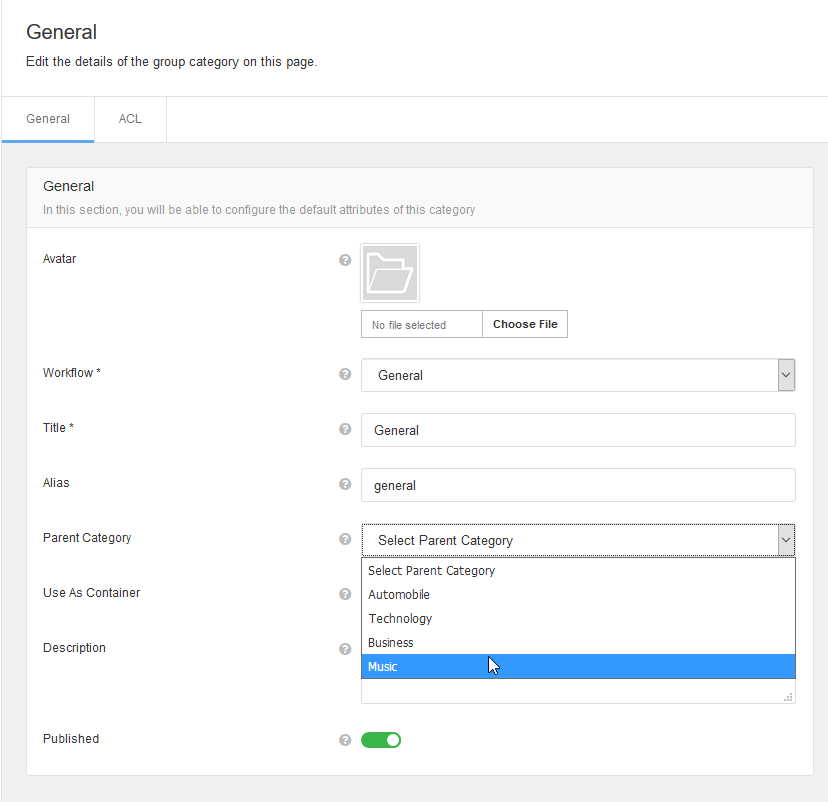Switch to the ACL tab
The image size is (828, 802).
[130, 119]
